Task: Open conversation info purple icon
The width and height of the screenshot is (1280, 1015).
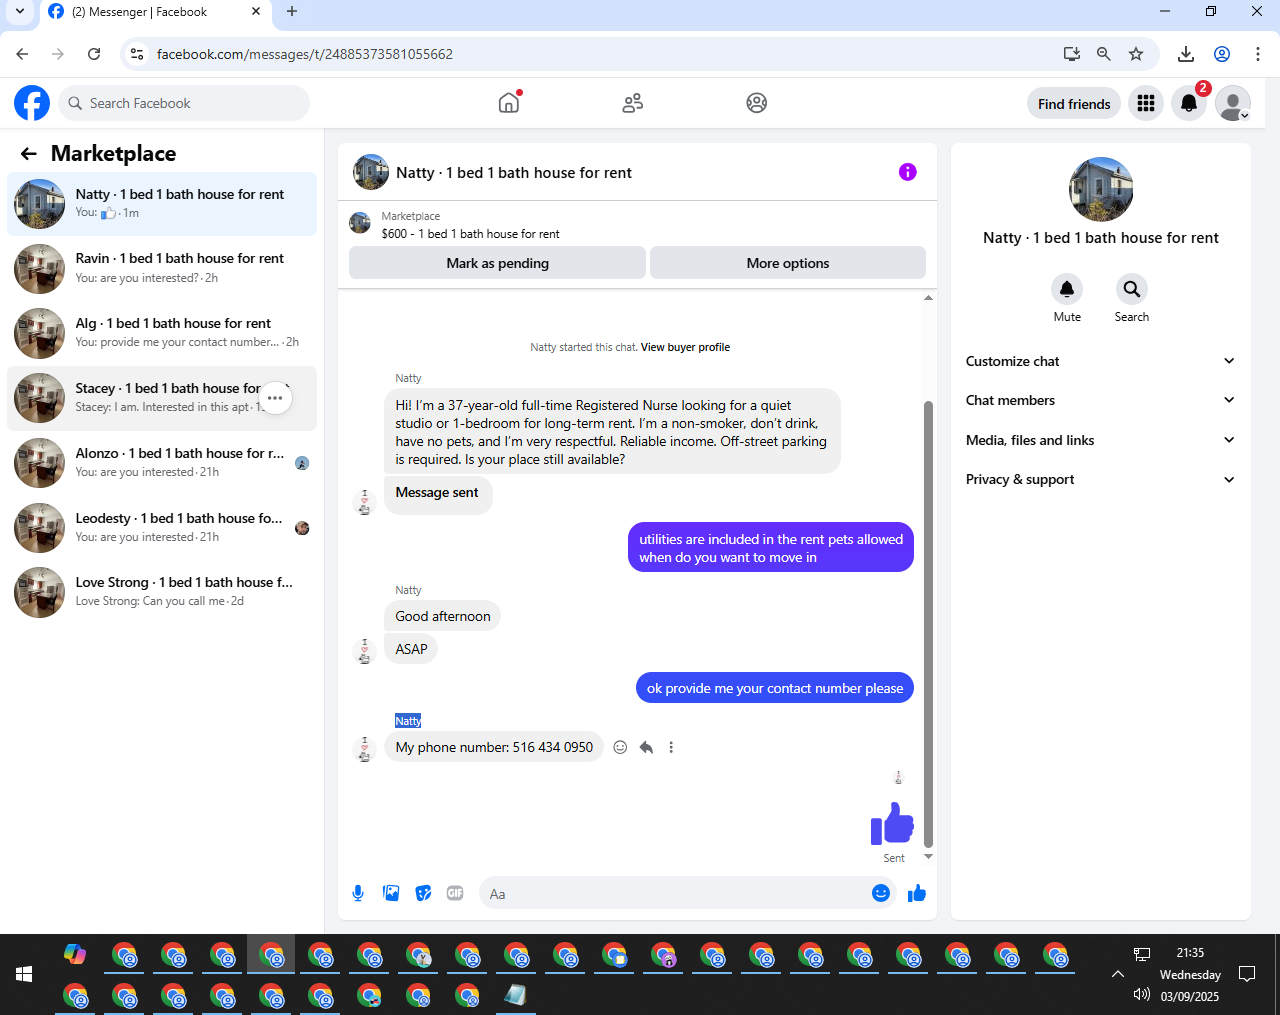Action: pyautogui.click(x=908, y=172)
